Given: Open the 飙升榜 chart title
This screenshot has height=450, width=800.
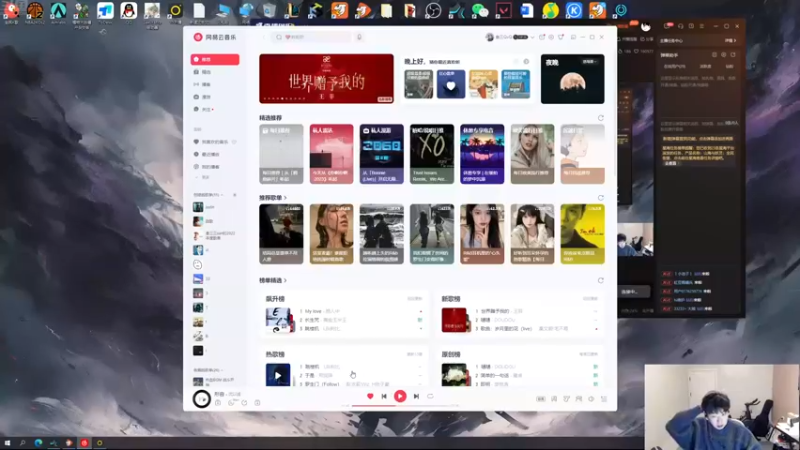Looking at the screenshot, I should coord(275,298).
